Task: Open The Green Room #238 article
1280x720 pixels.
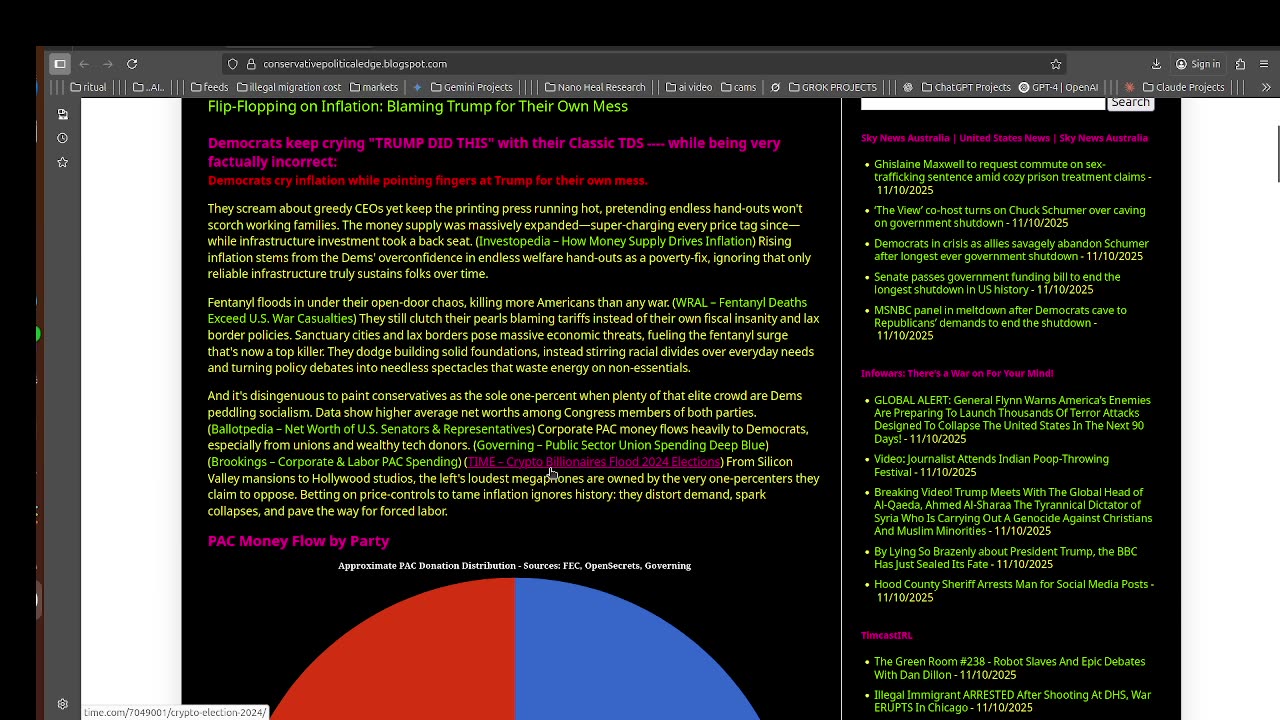Action: click(1009, 668)
